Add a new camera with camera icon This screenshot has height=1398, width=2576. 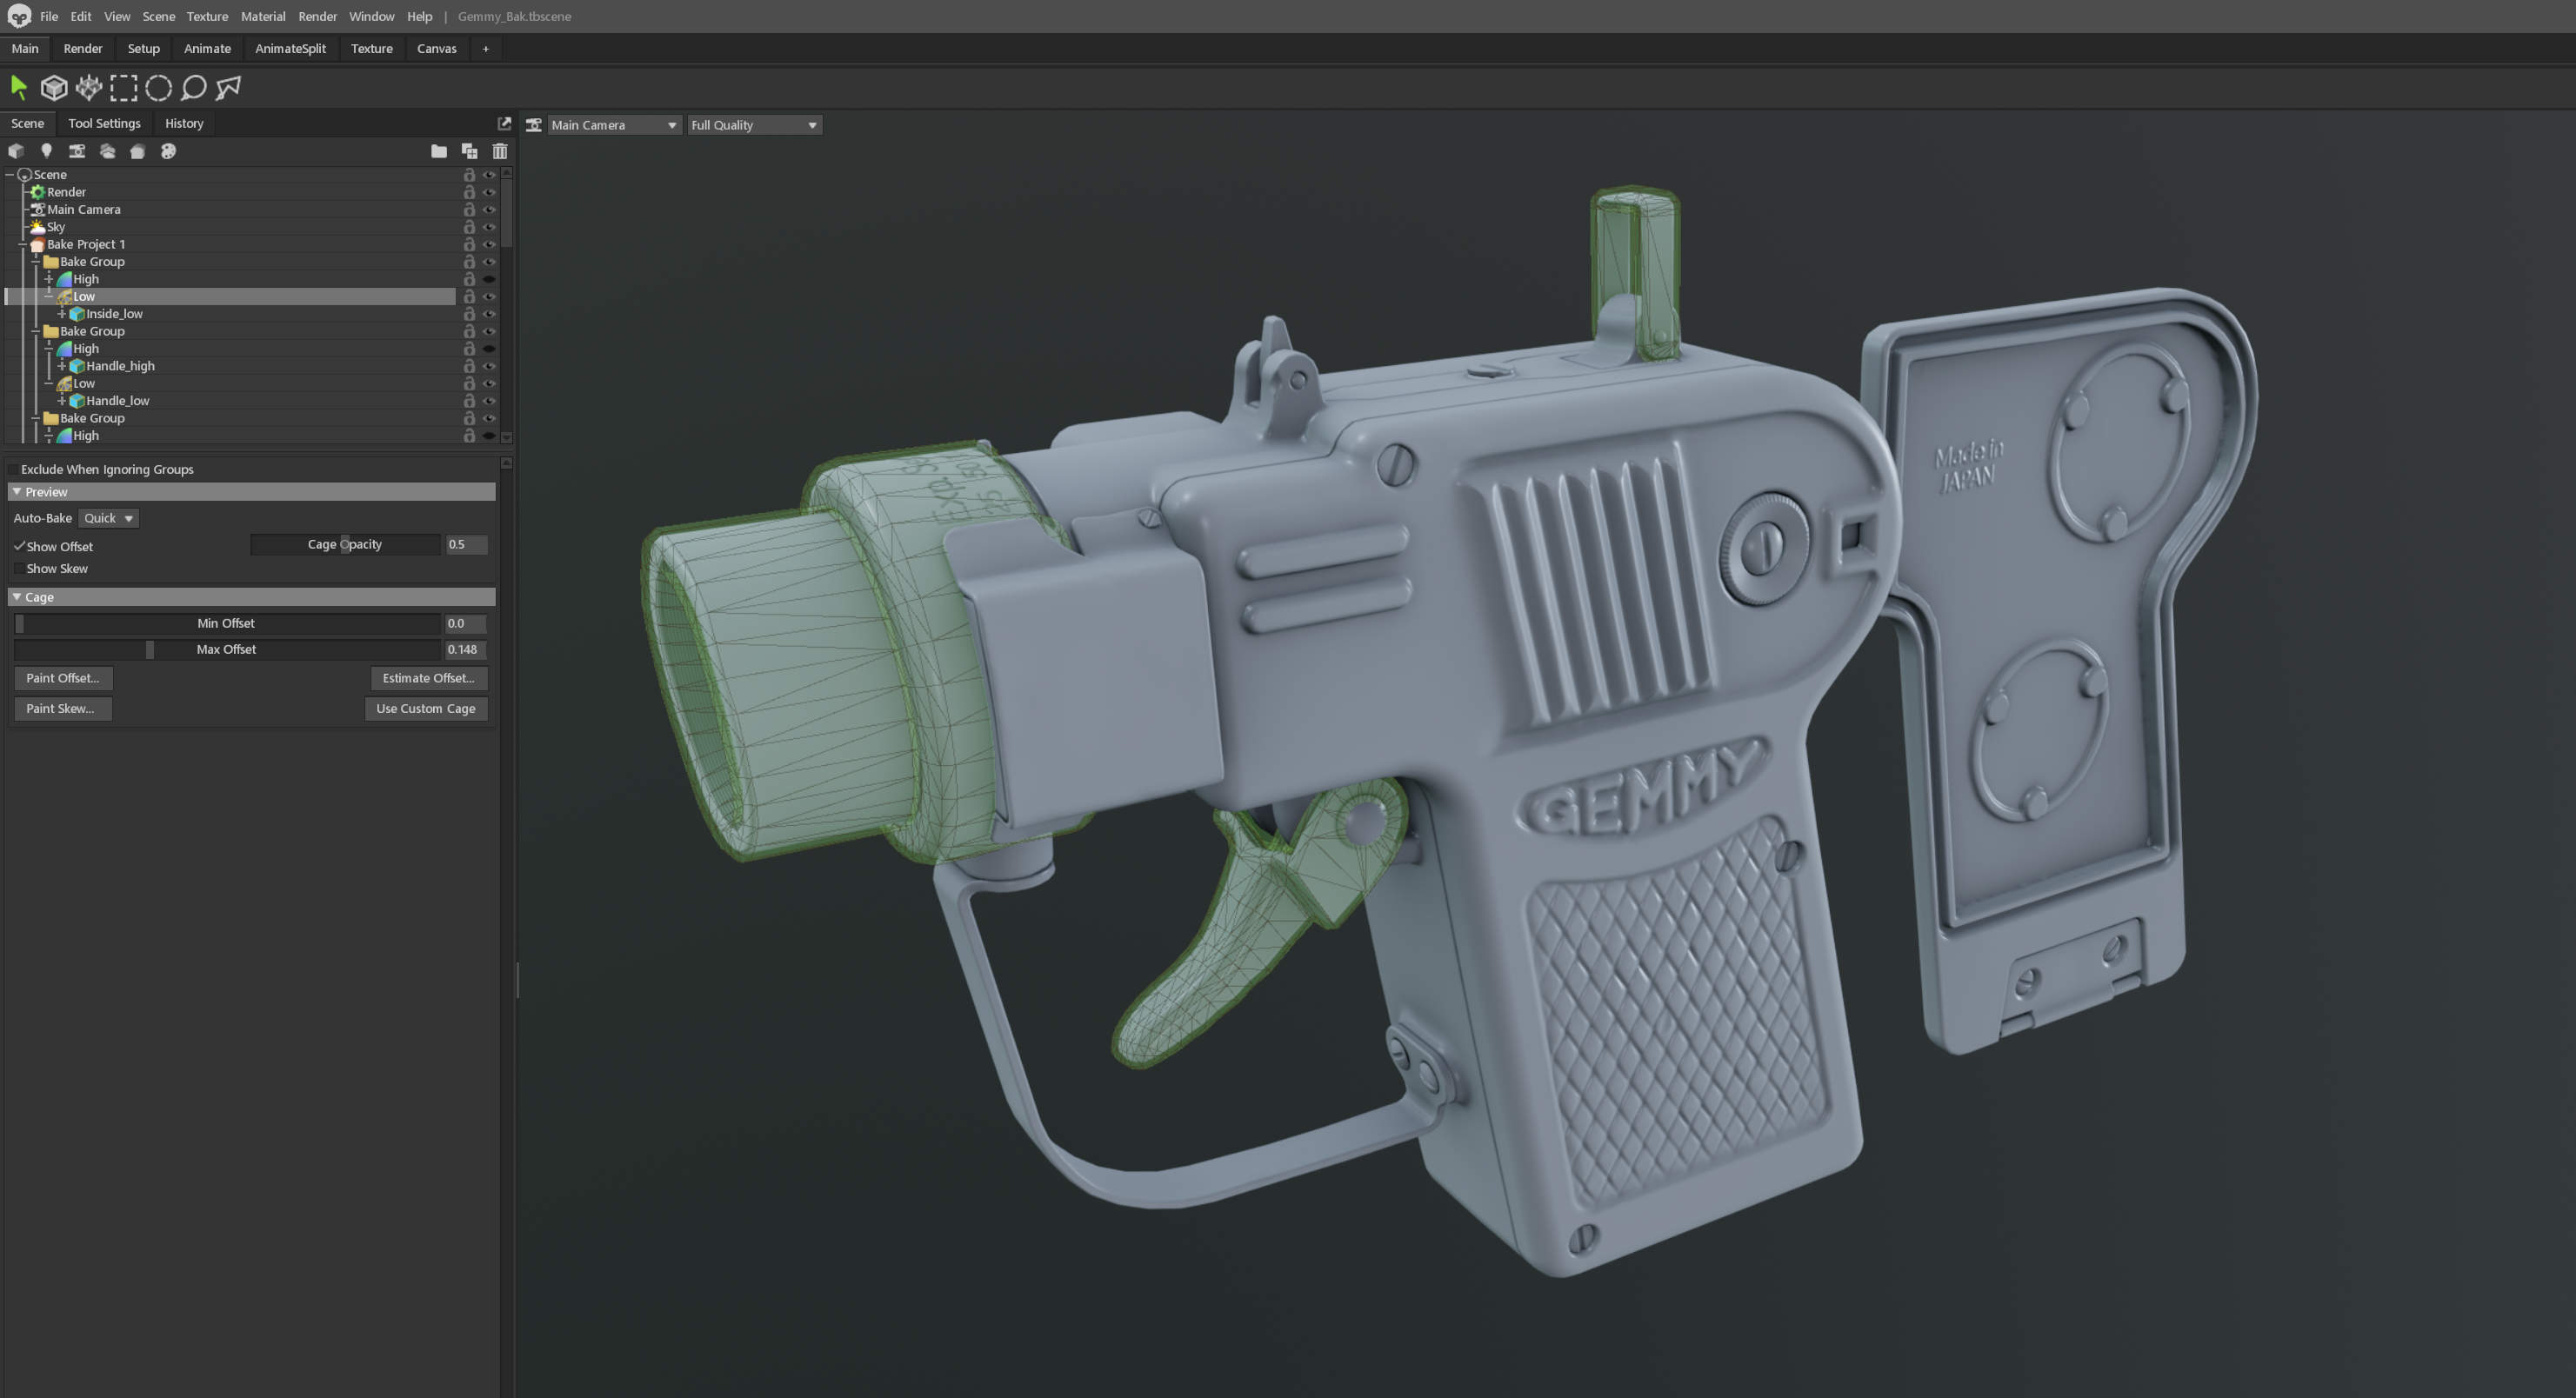tap(77, 151)
